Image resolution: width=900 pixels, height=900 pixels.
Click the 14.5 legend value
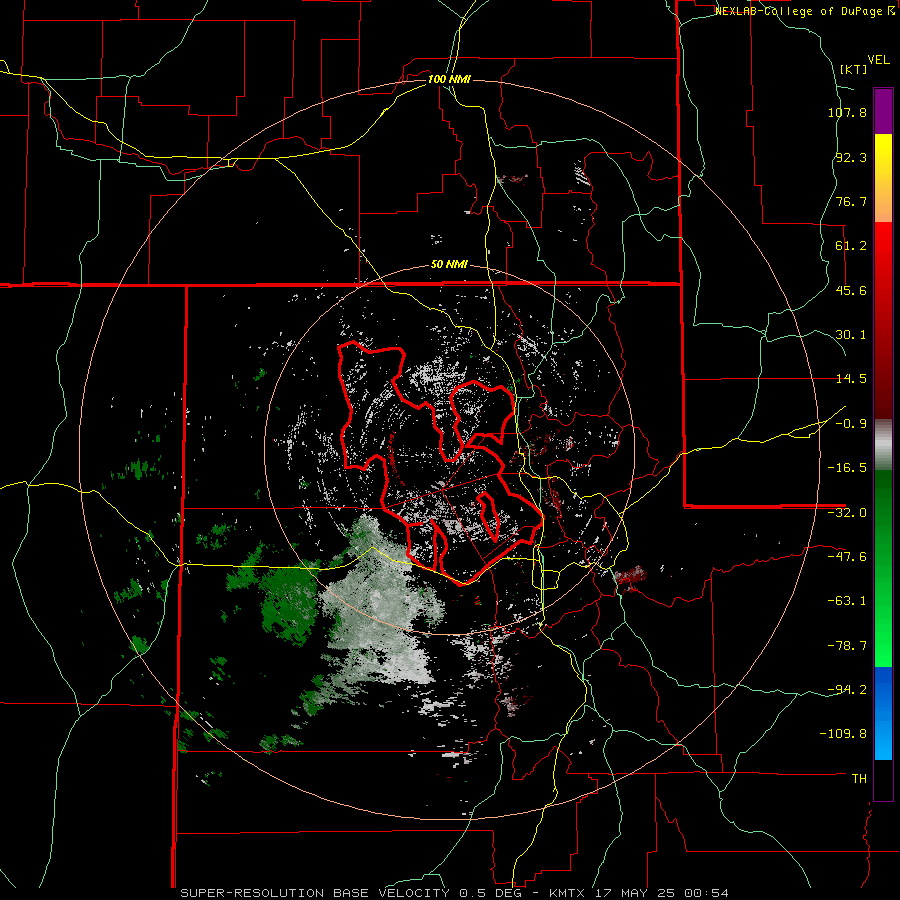(851, 379)
